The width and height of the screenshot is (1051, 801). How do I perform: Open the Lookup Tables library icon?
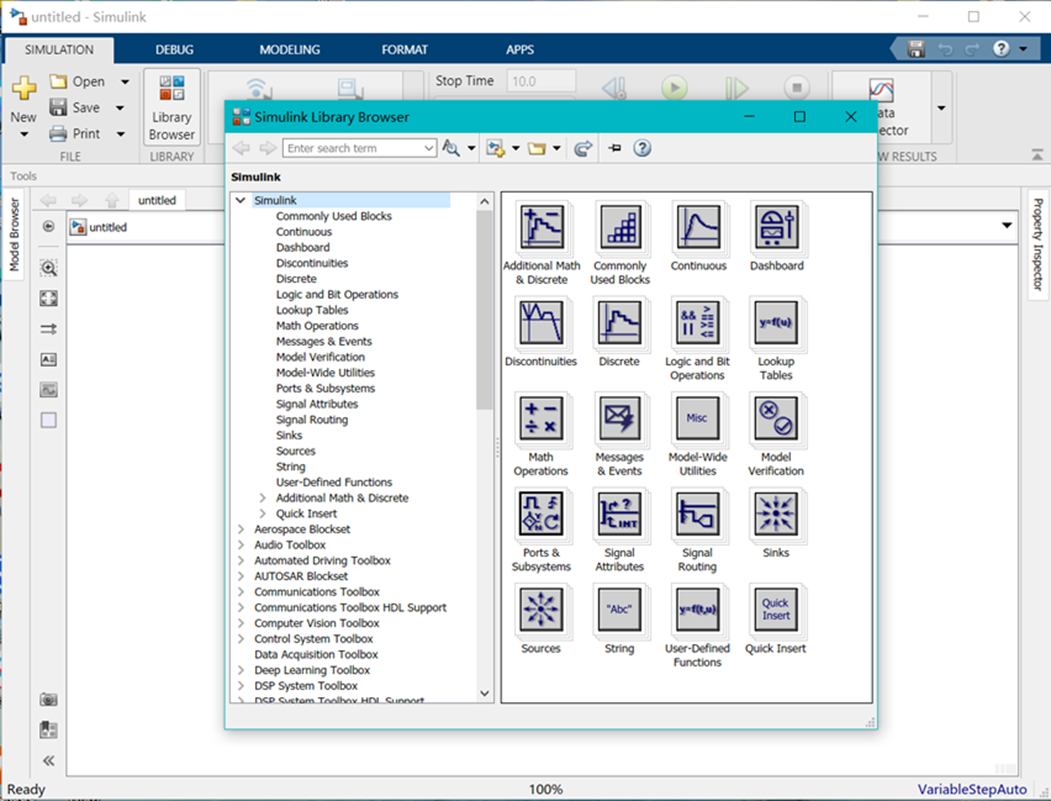(776, 323)
